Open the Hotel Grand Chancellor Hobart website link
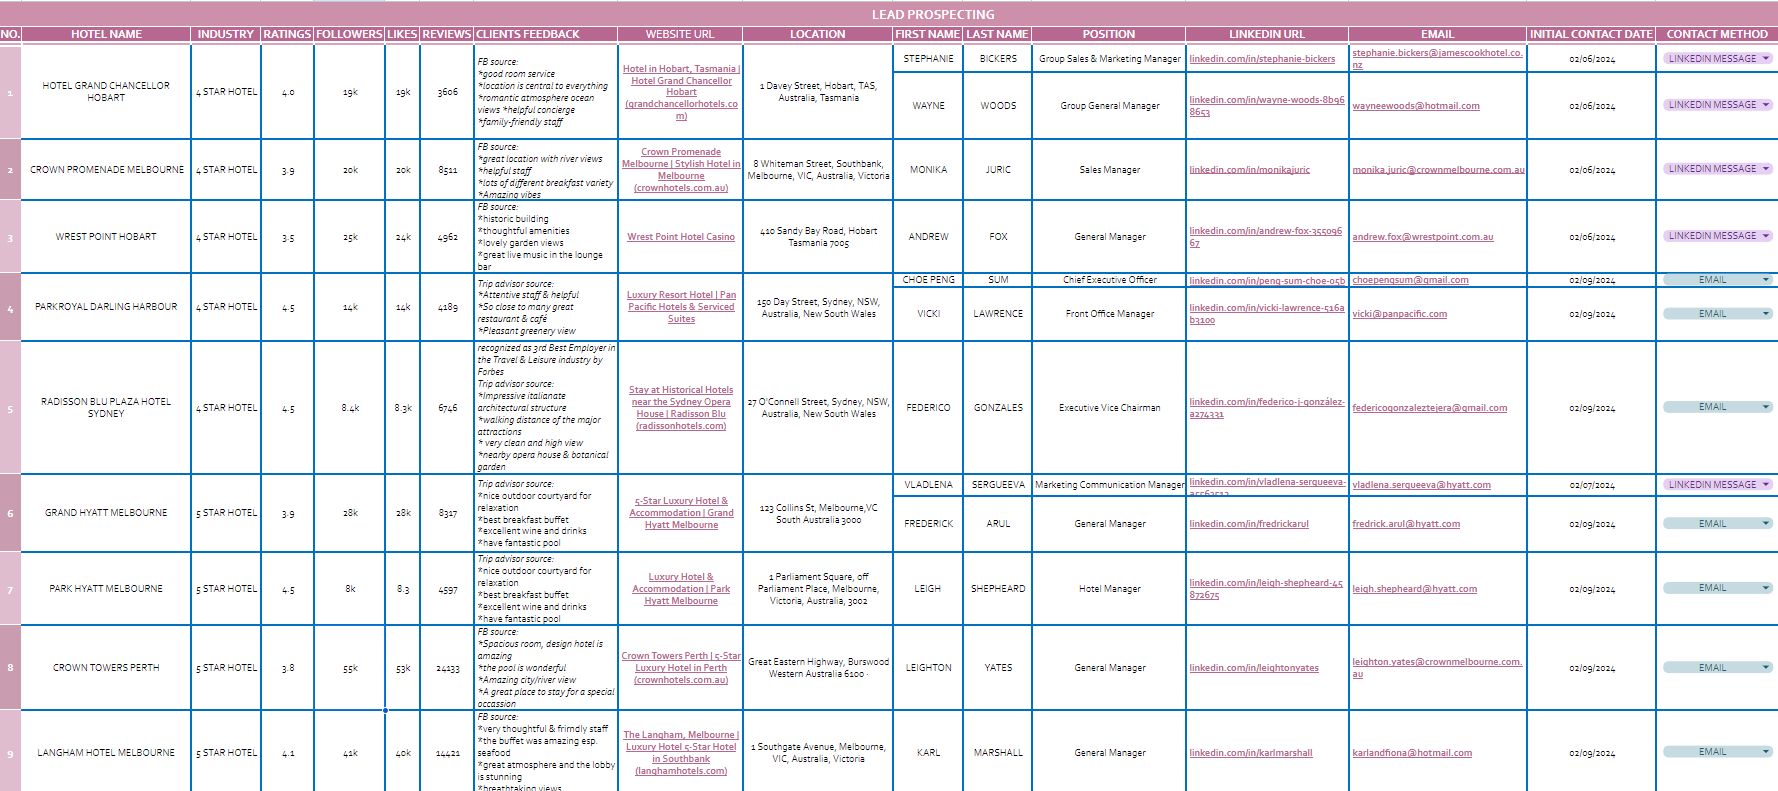The image size is (1778, 791). coord(681,92)
